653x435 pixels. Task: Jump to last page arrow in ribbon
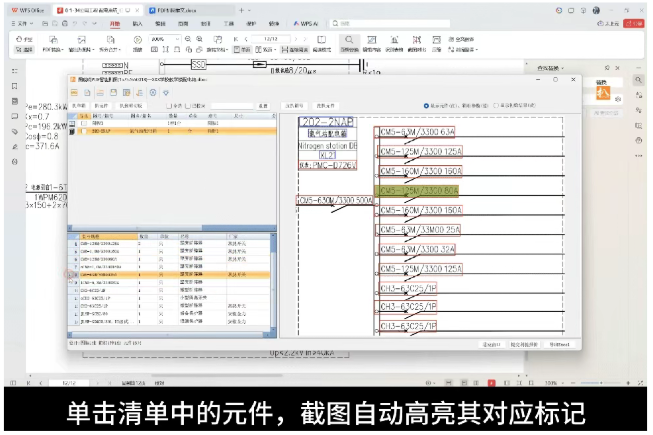coord(305,39)
